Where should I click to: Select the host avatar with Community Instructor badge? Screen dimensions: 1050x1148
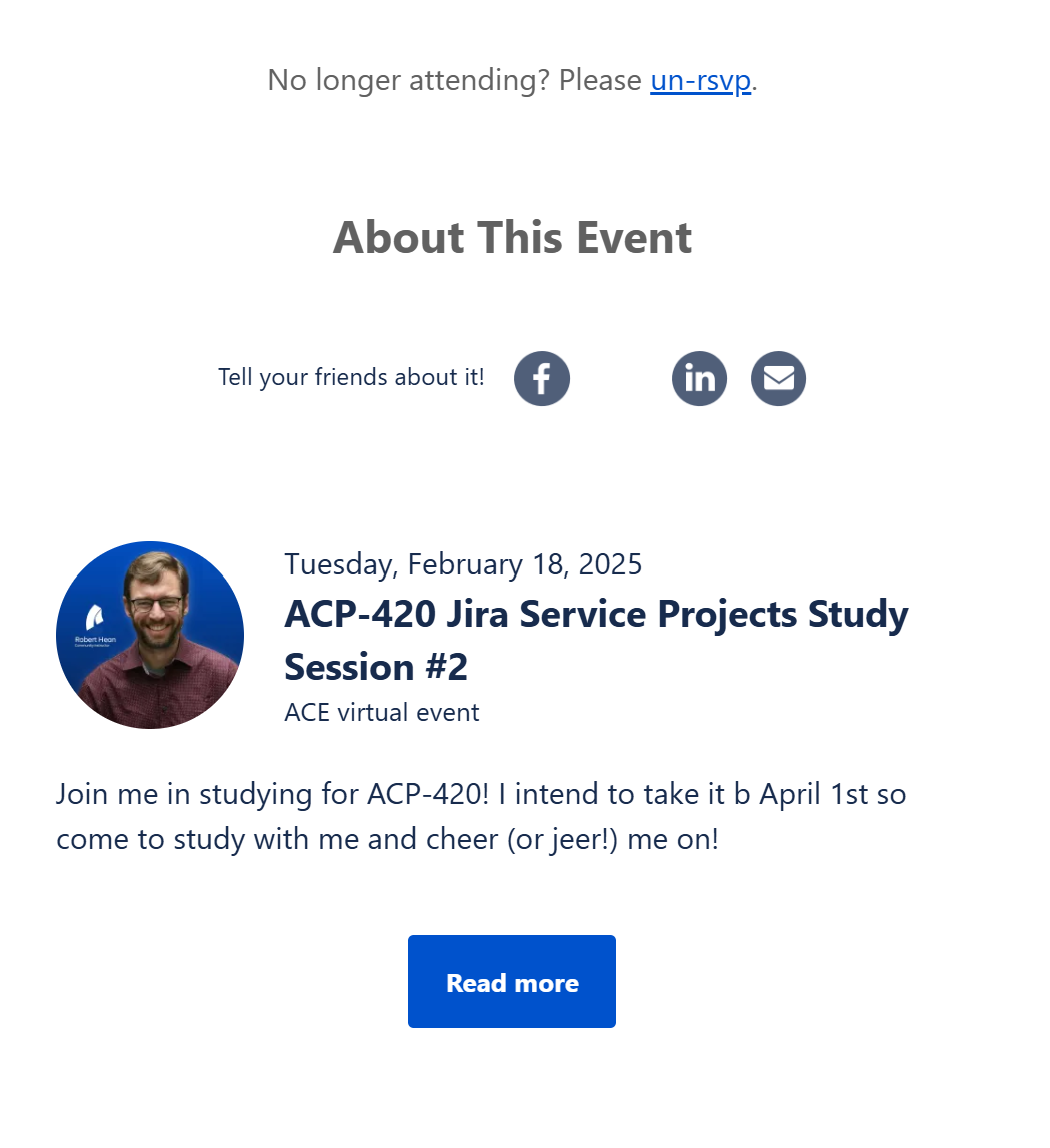[149, 634]
